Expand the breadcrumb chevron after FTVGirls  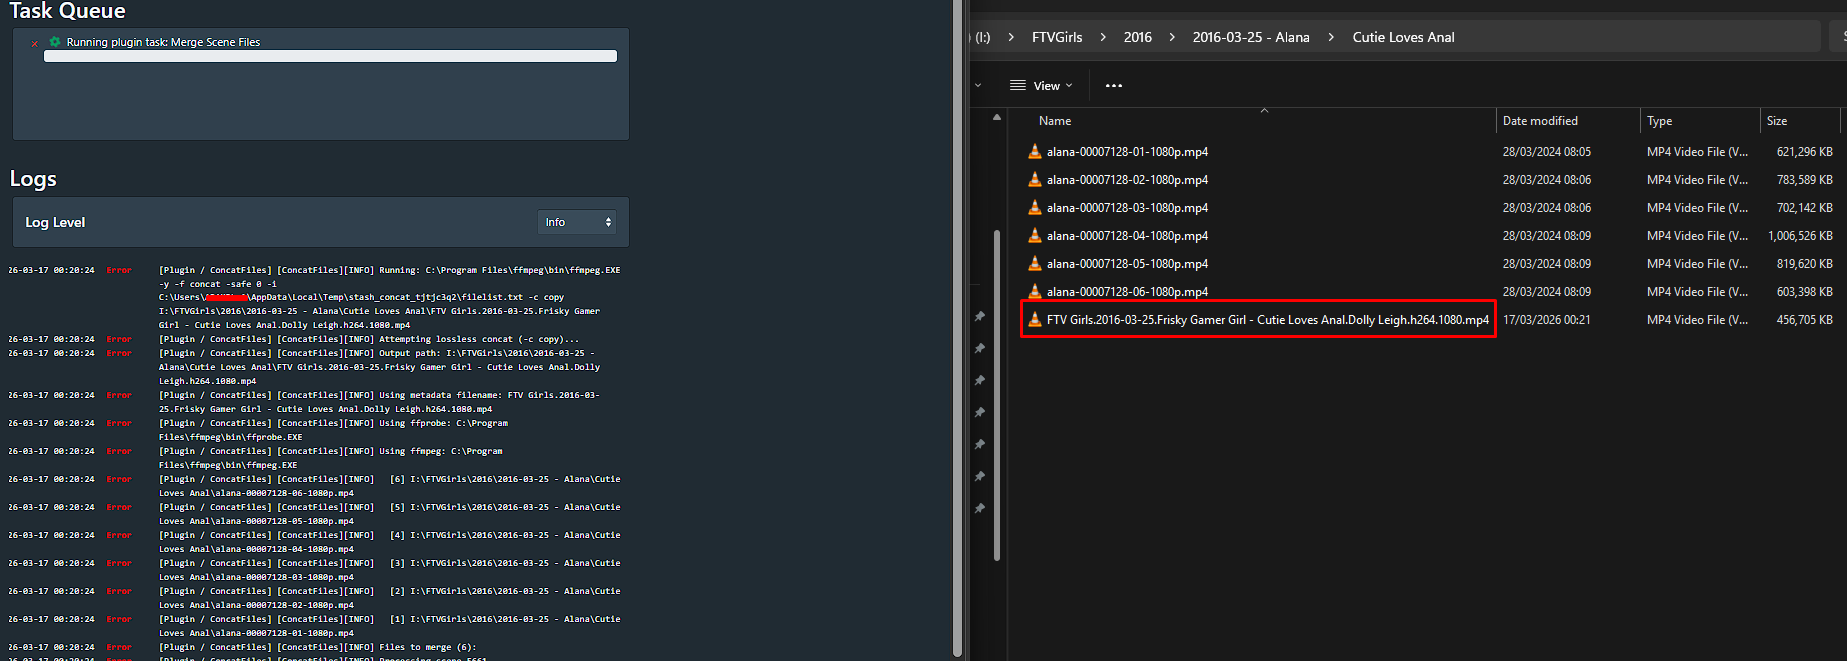[1103, 37]
